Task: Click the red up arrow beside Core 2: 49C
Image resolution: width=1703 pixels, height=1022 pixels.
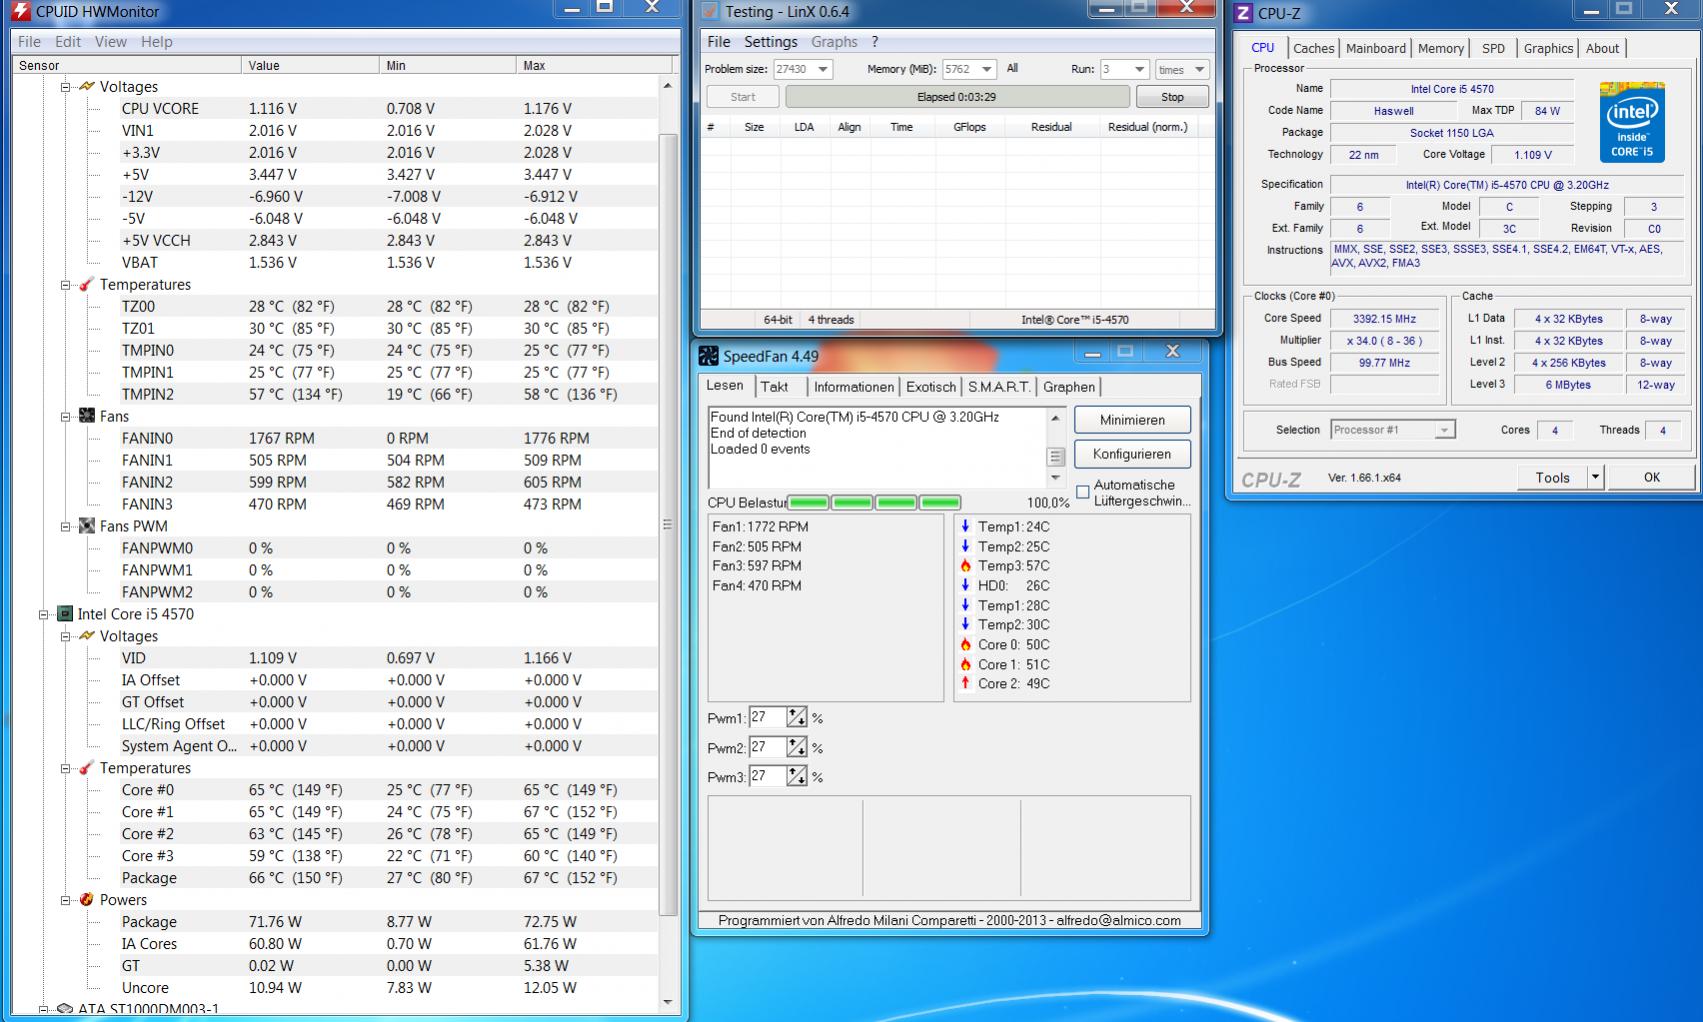Action: [x=965, y=684]
